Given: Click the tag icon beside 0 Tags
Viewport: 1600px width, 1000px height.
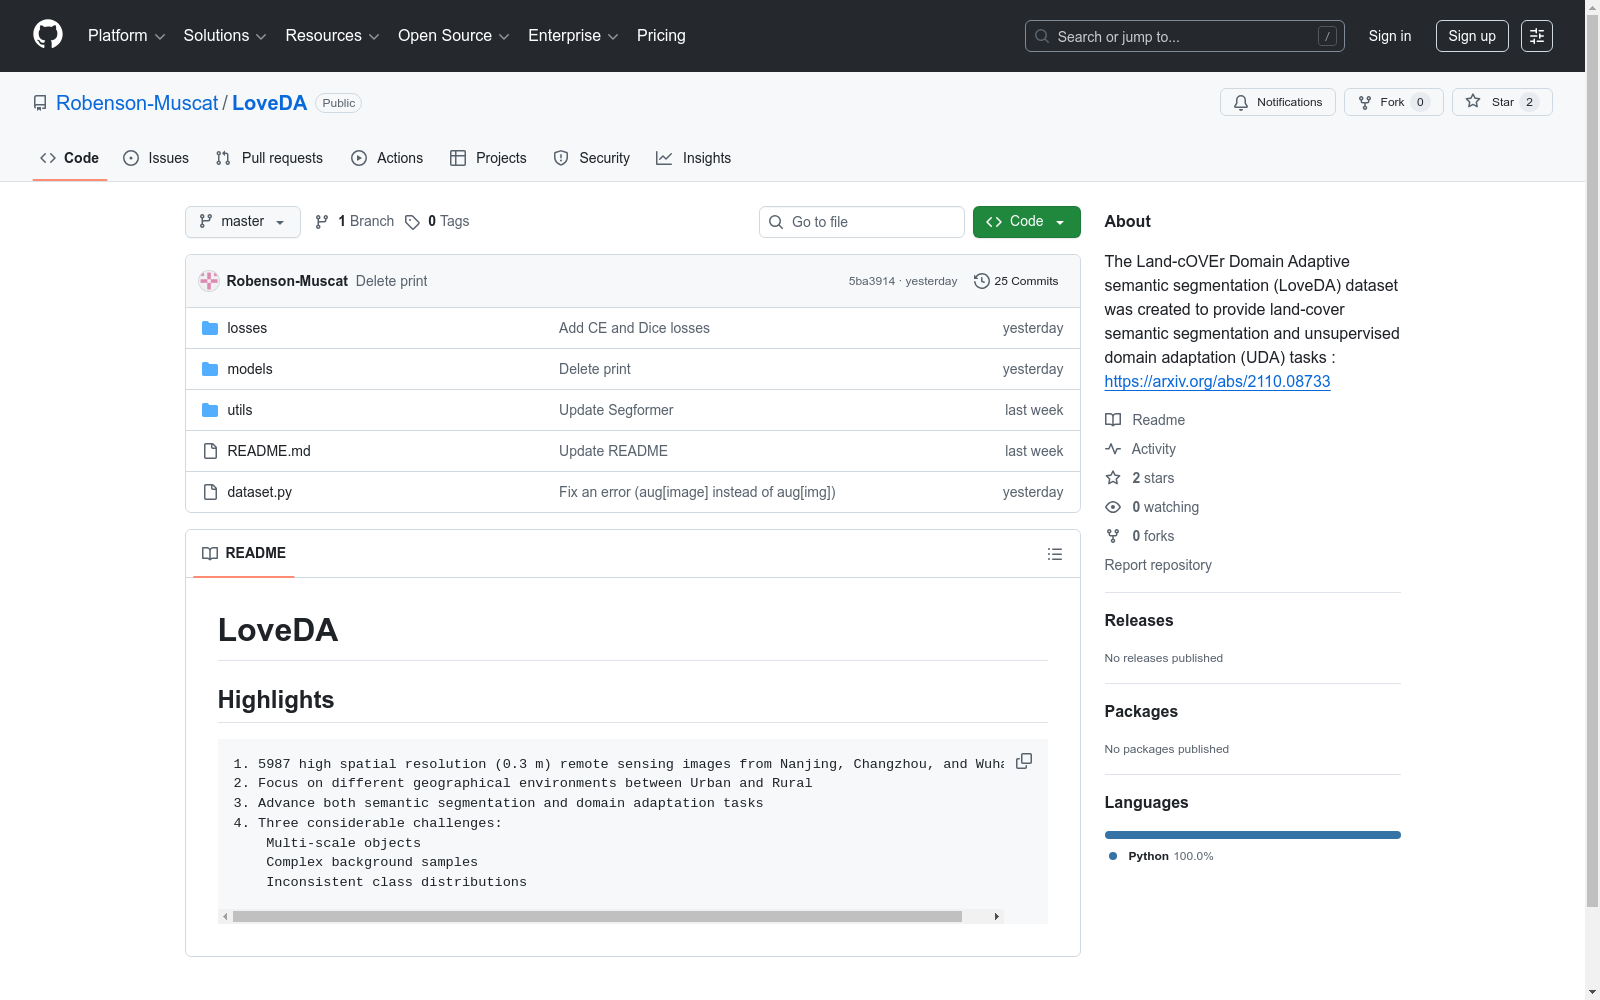Looking at the screenshot, I should (412, 222).
